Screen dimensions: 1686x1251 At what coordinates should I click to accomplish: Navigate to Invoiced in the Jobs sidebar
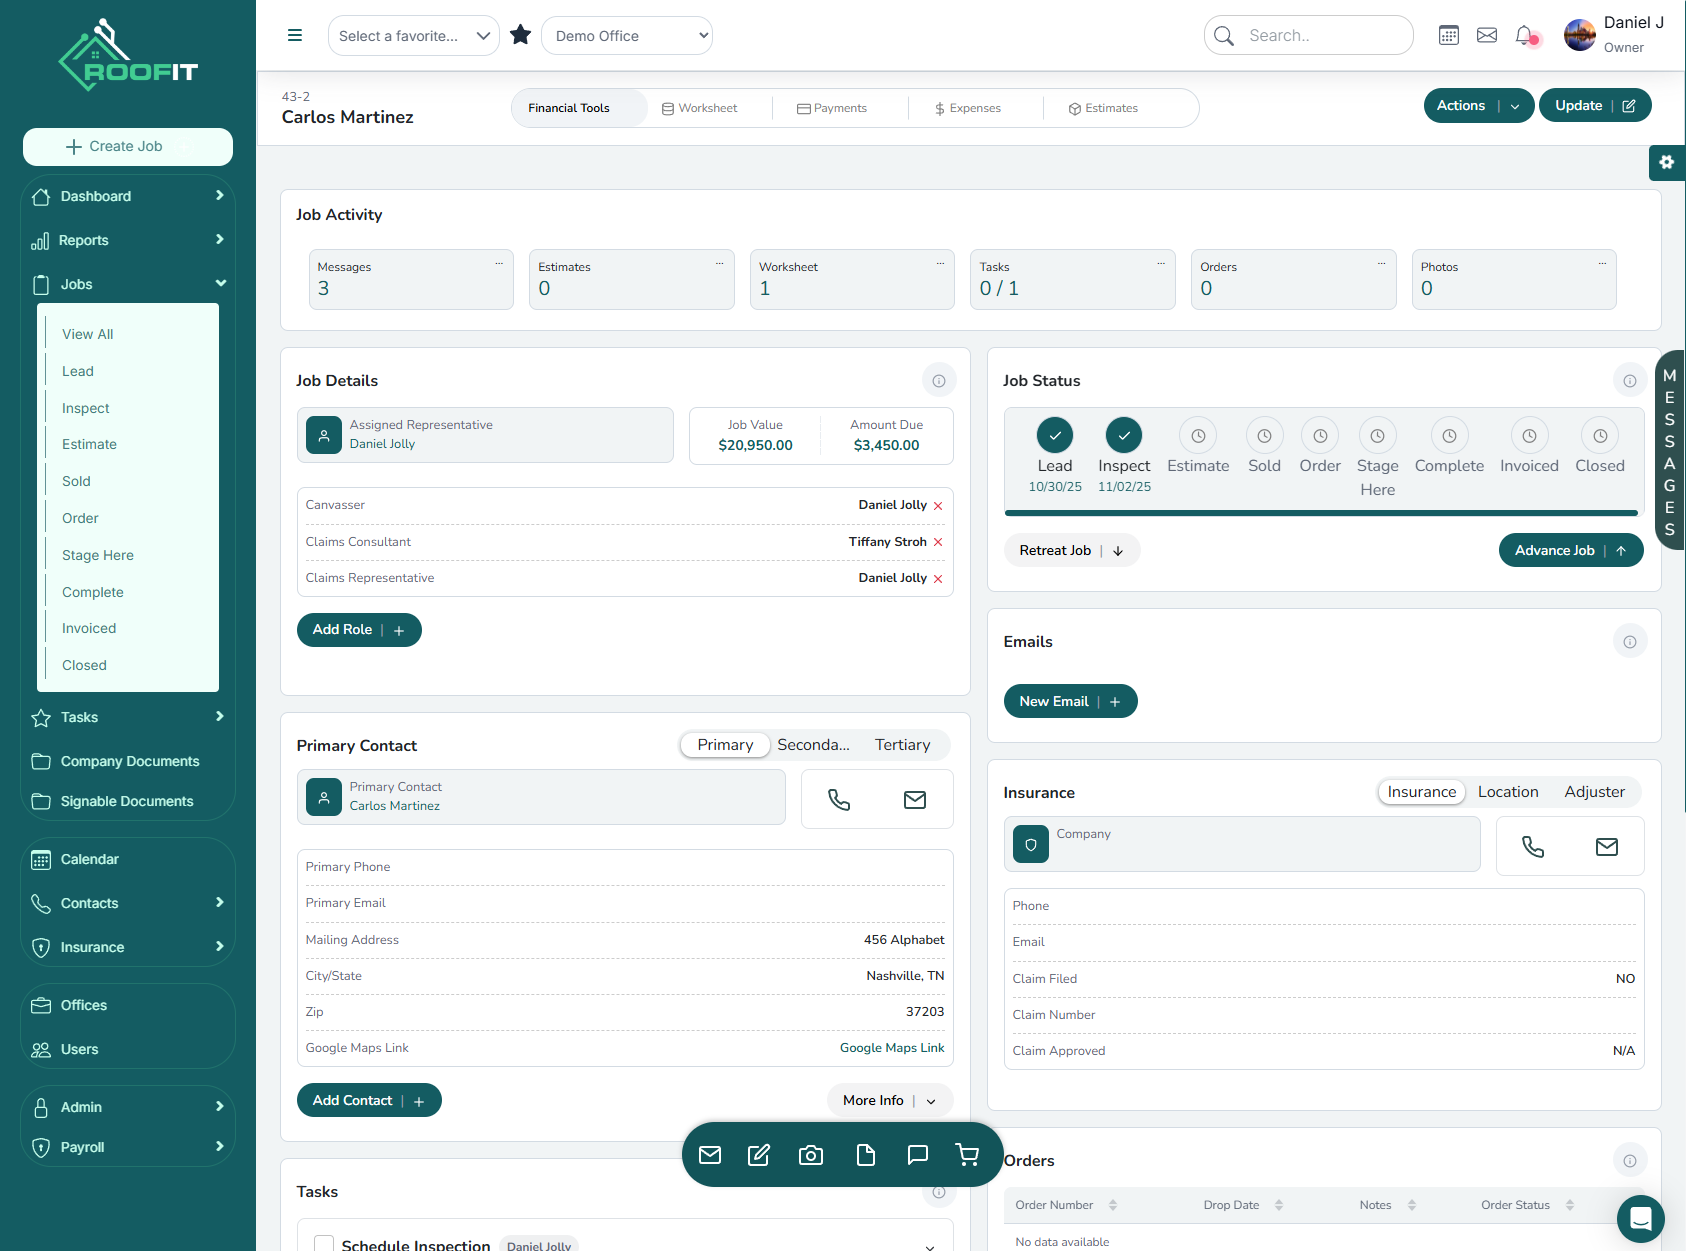[88, 628]
